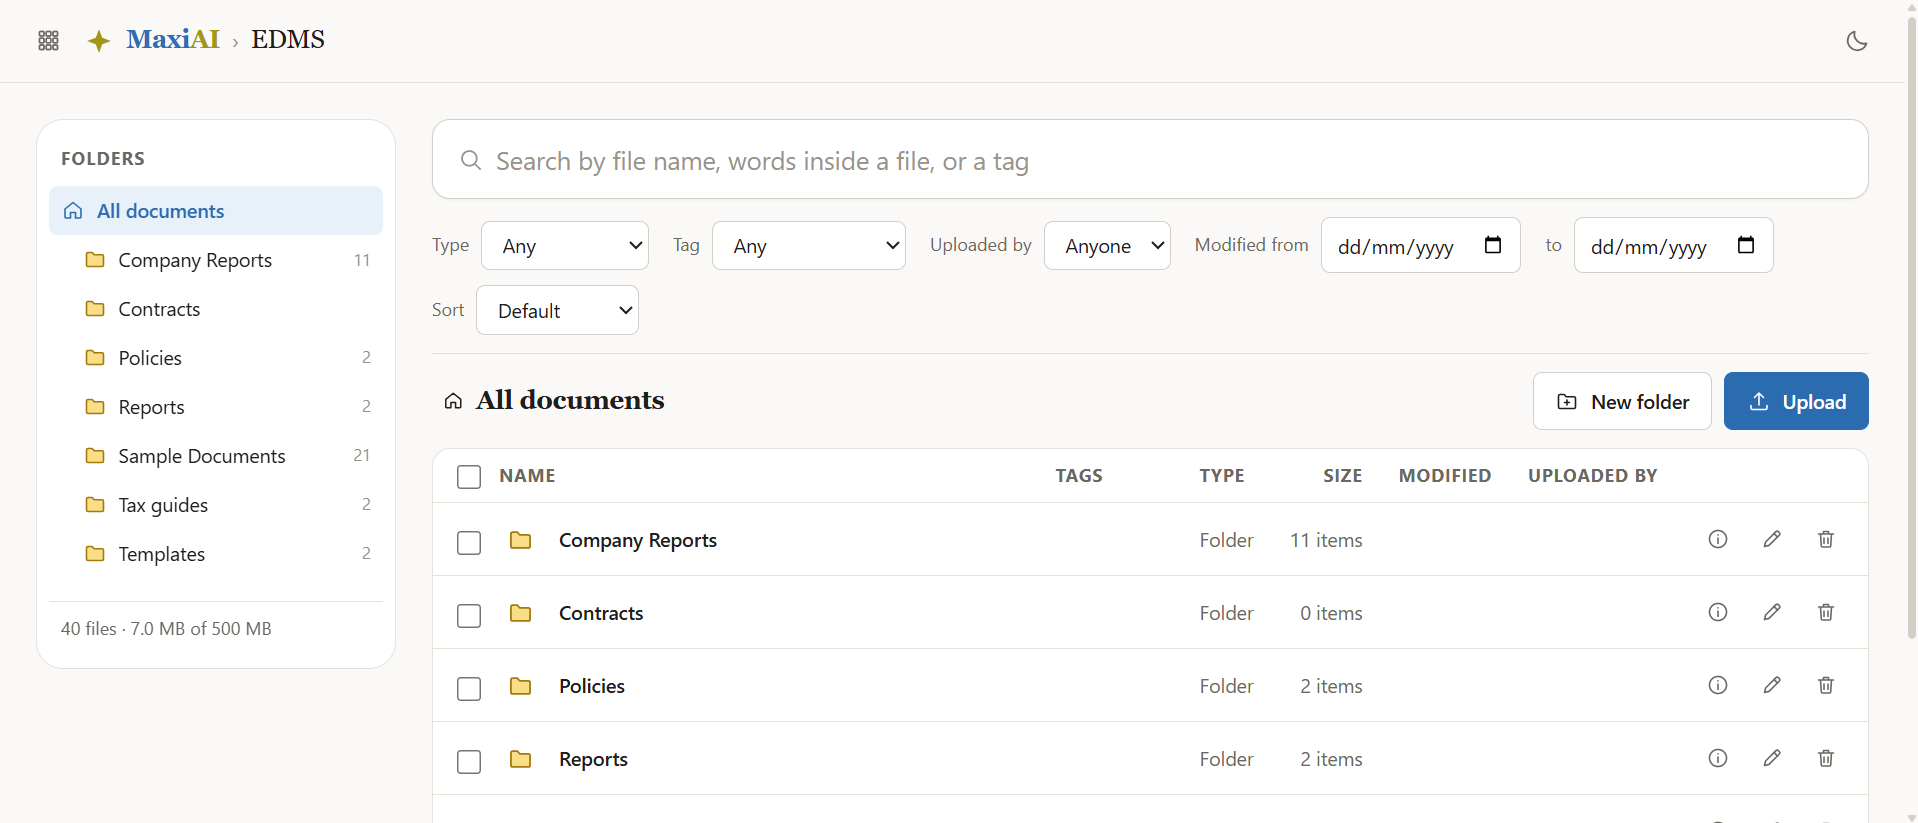Edit Company Reports folder with pencil icon

(1771, 539)
